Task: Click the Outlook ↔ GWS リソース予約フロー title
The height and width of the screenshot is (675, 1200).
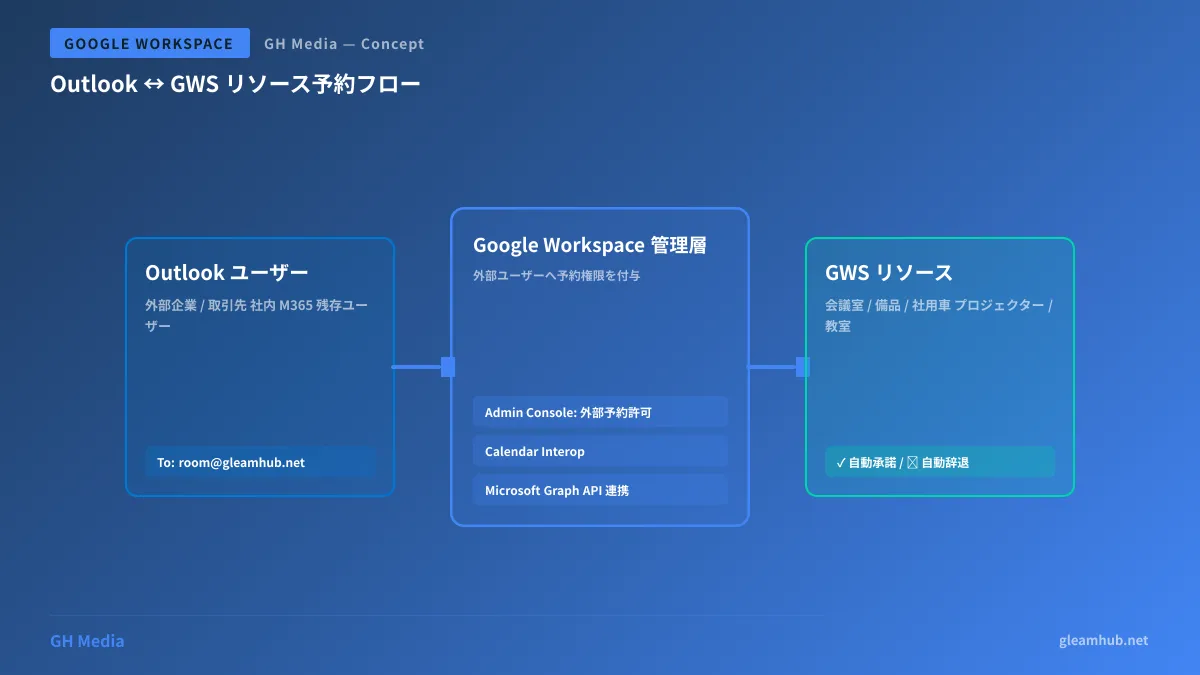Action: point(237,84)
